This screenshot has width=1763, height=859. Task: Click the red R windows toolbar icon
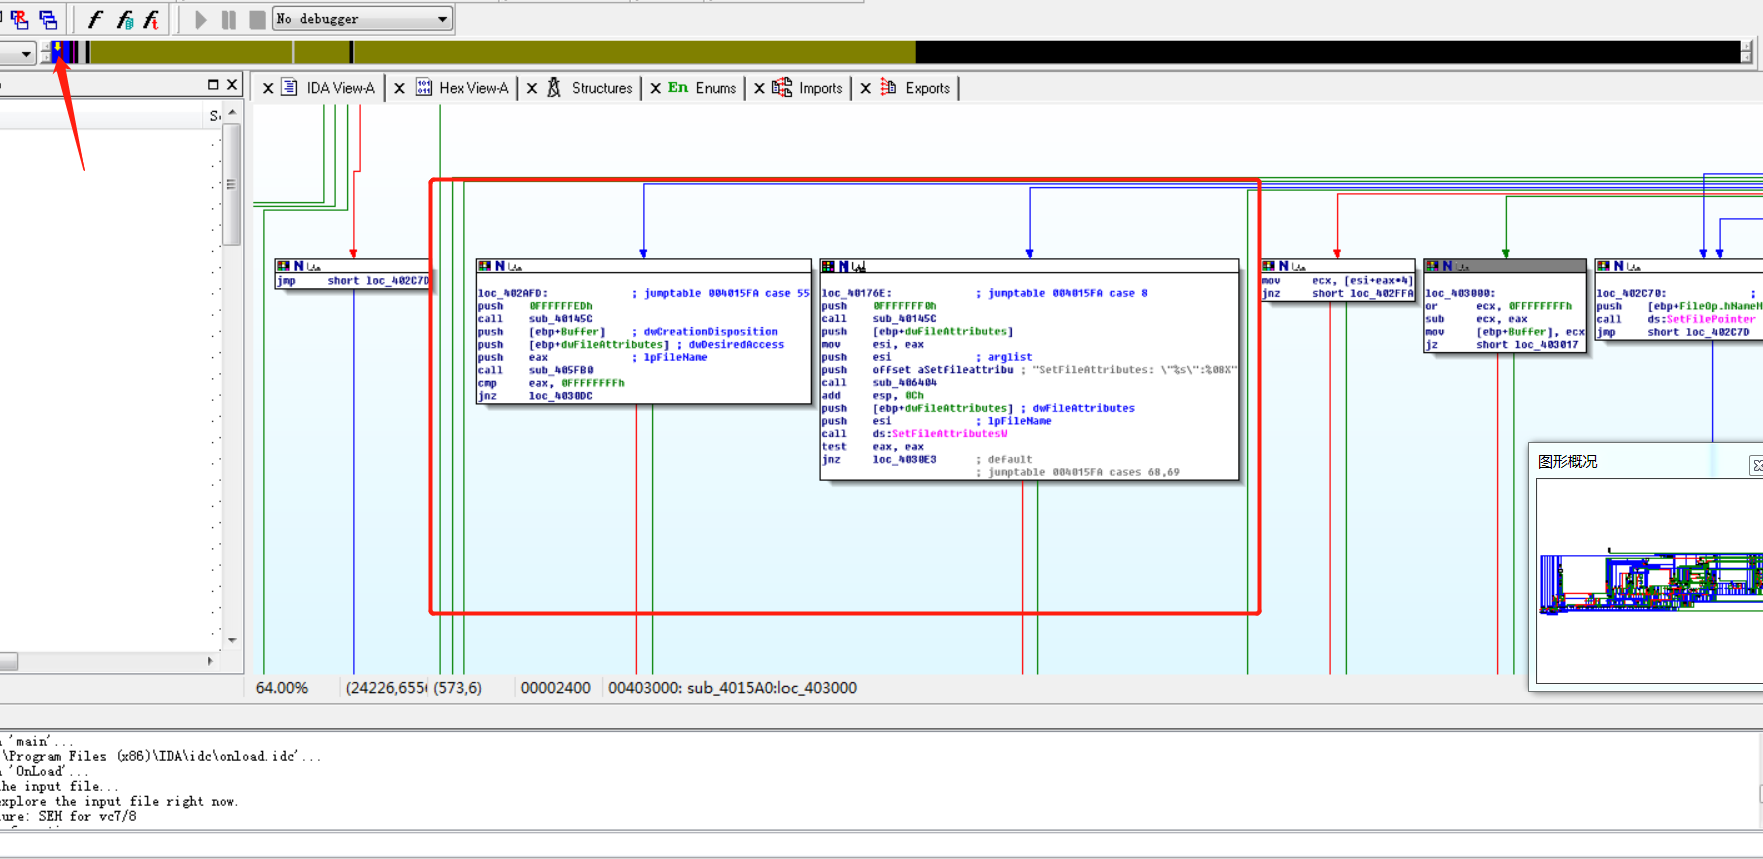coord(19,19)
